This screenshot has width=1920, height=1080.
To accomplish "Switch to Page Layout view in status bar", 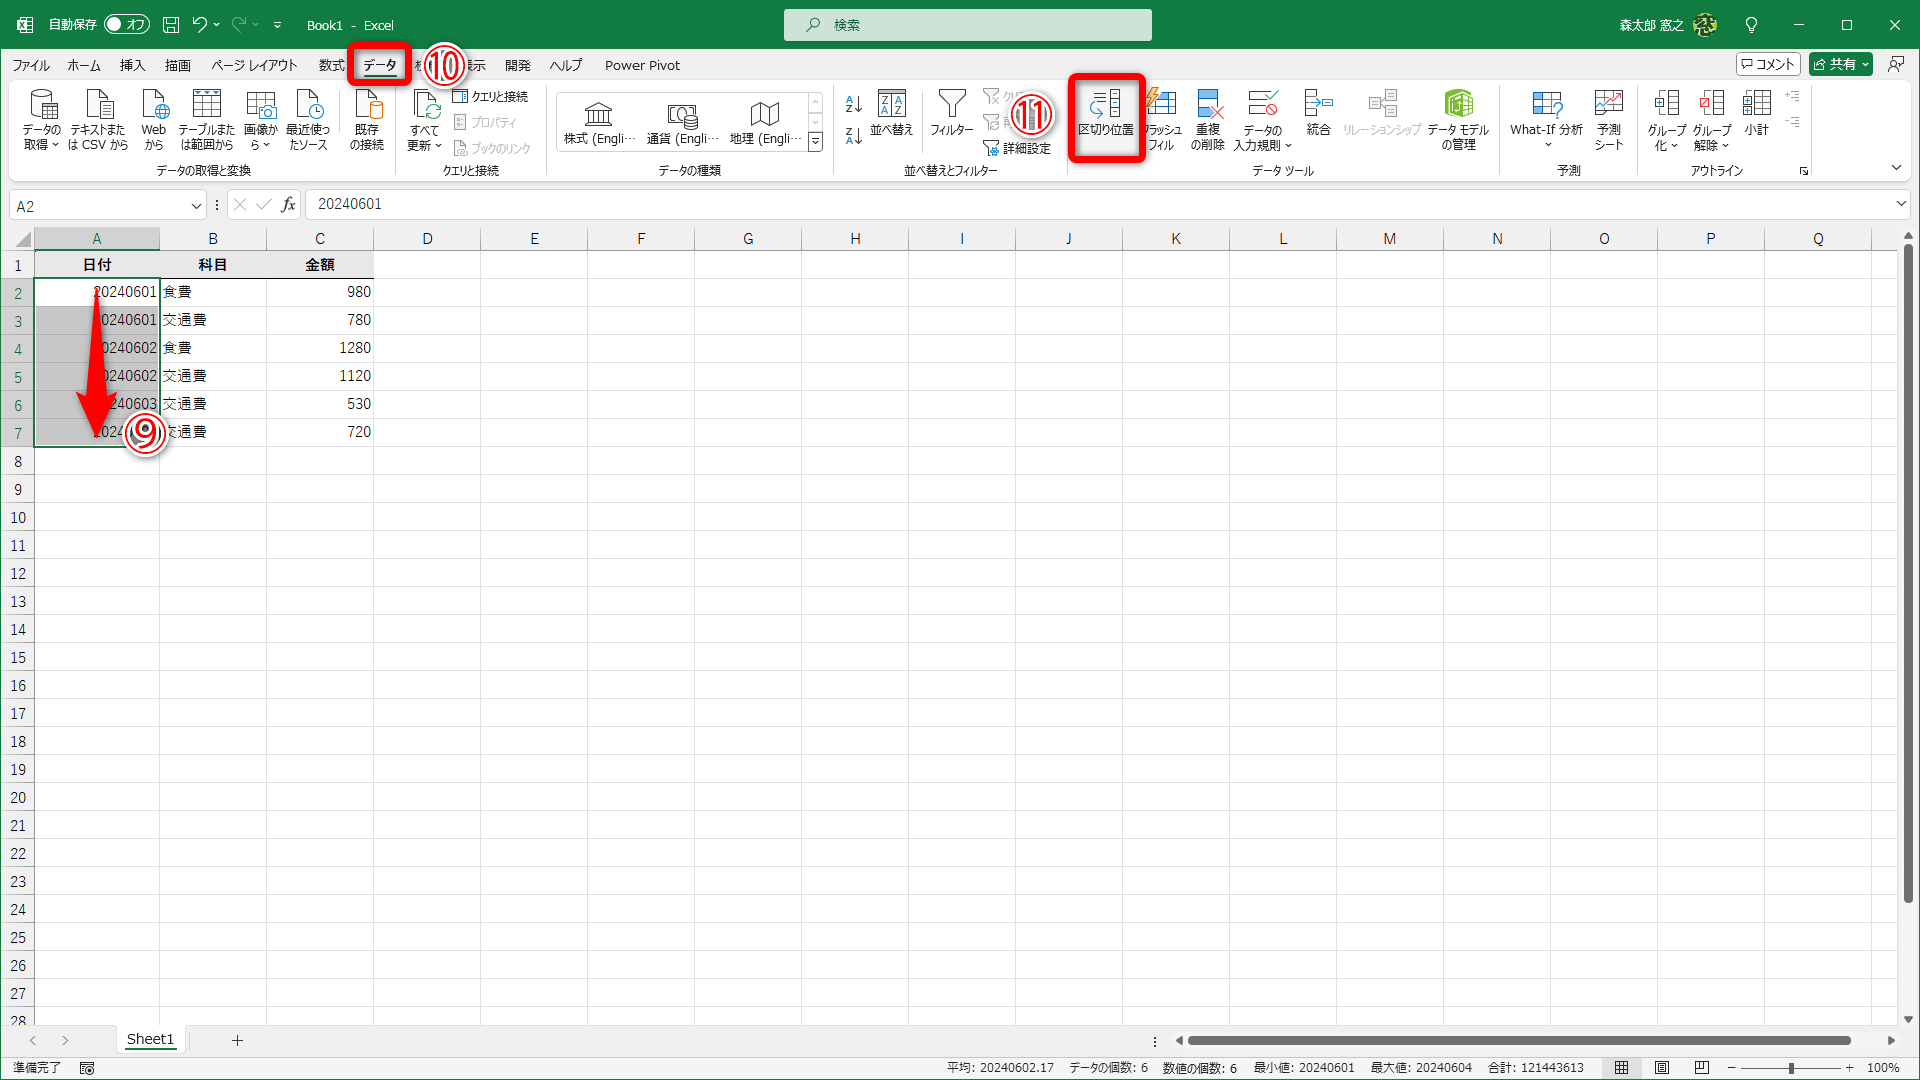I will tap(1662, 1068).
